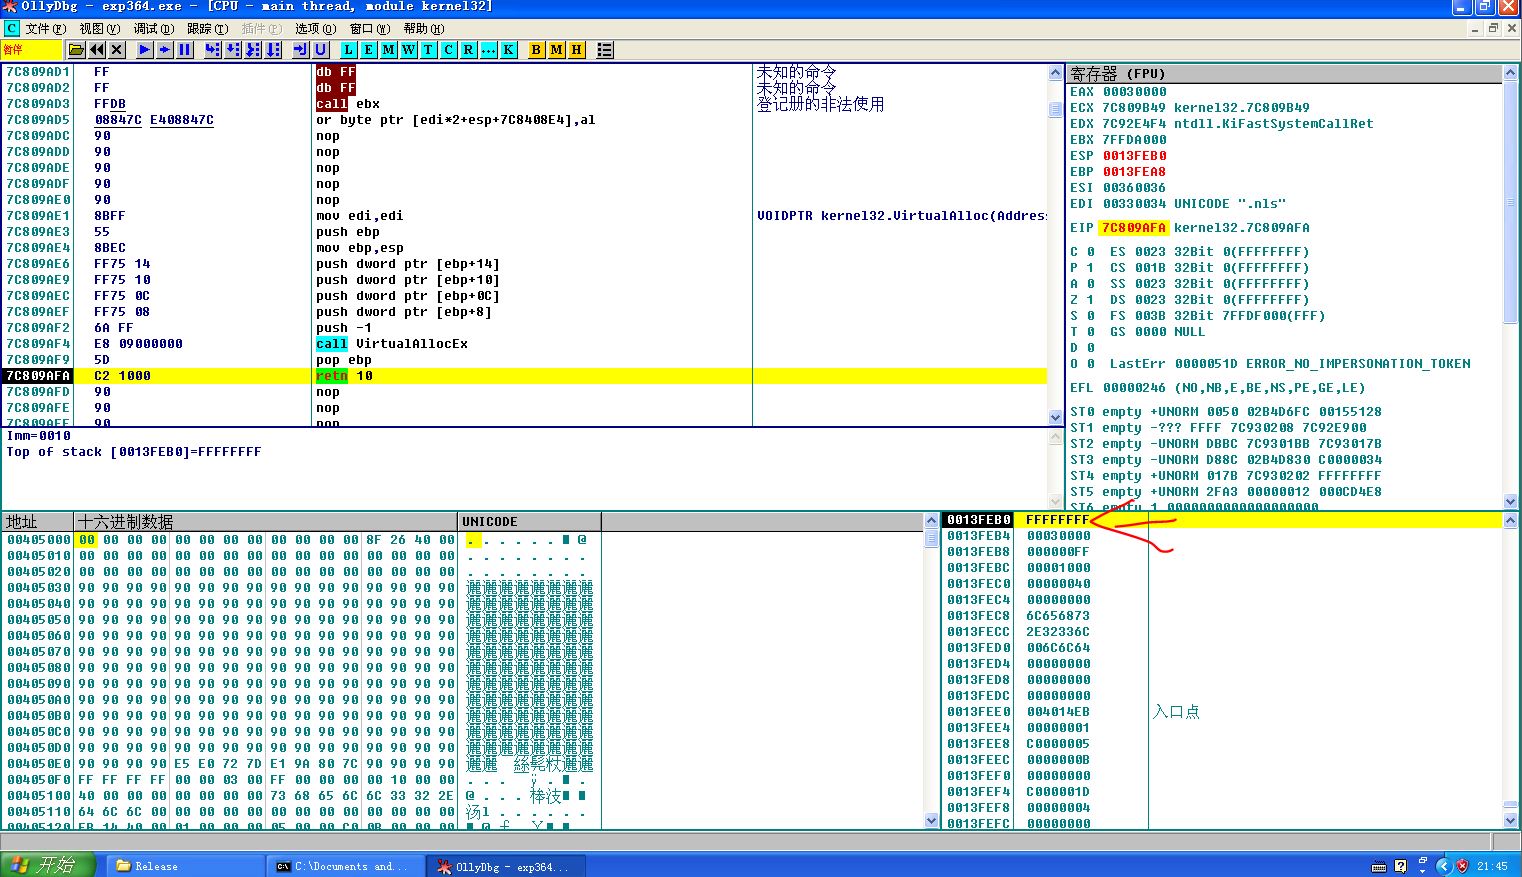Select dump row address 00405000
This screenshot has width=1522, height=877.
click(39, 540)
